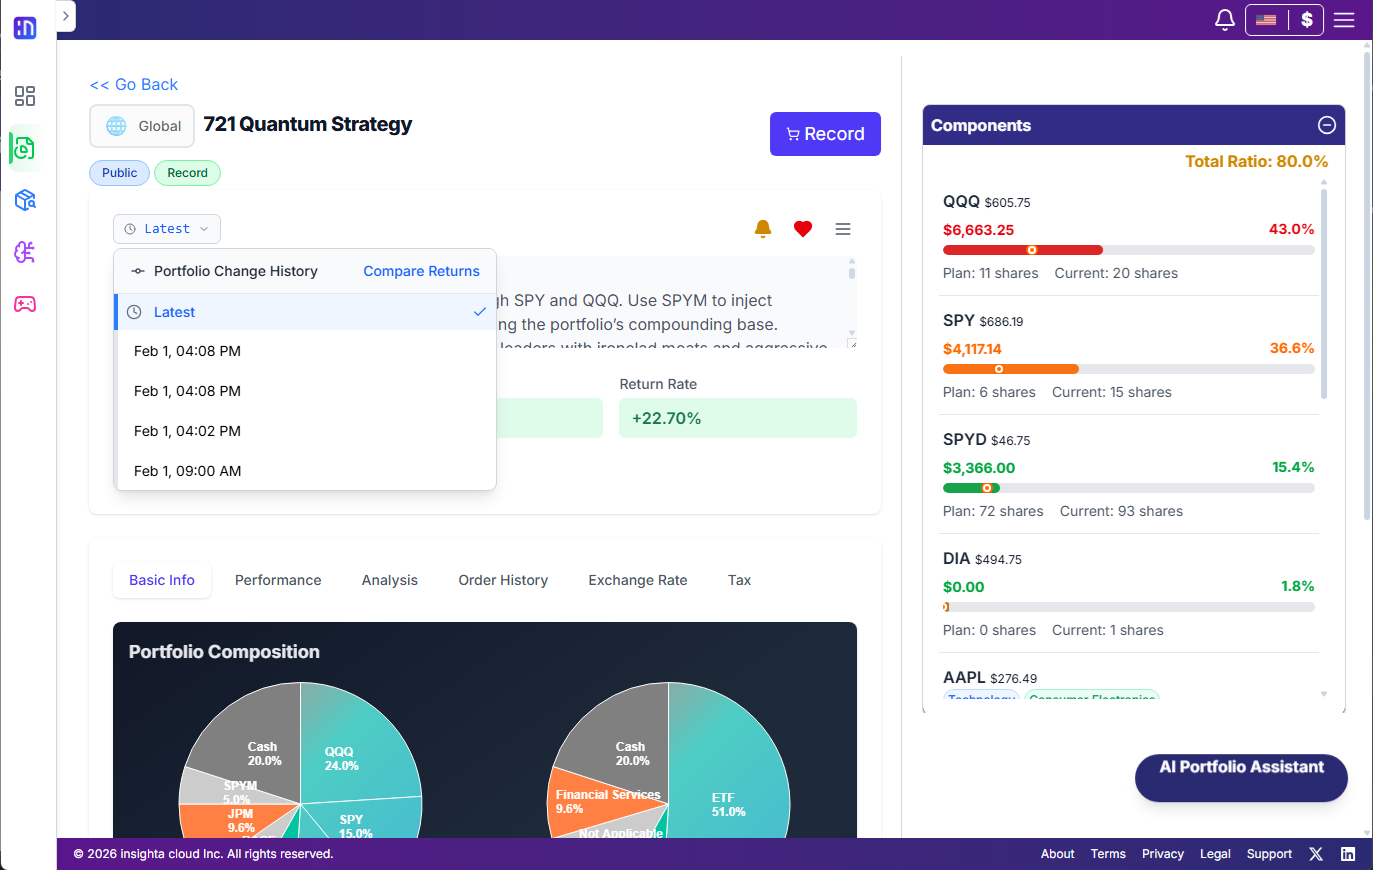This screenshot has height=870, width=1373.
Task: Click the Insighta logo in the top-left corner
Action: [24, 28]
